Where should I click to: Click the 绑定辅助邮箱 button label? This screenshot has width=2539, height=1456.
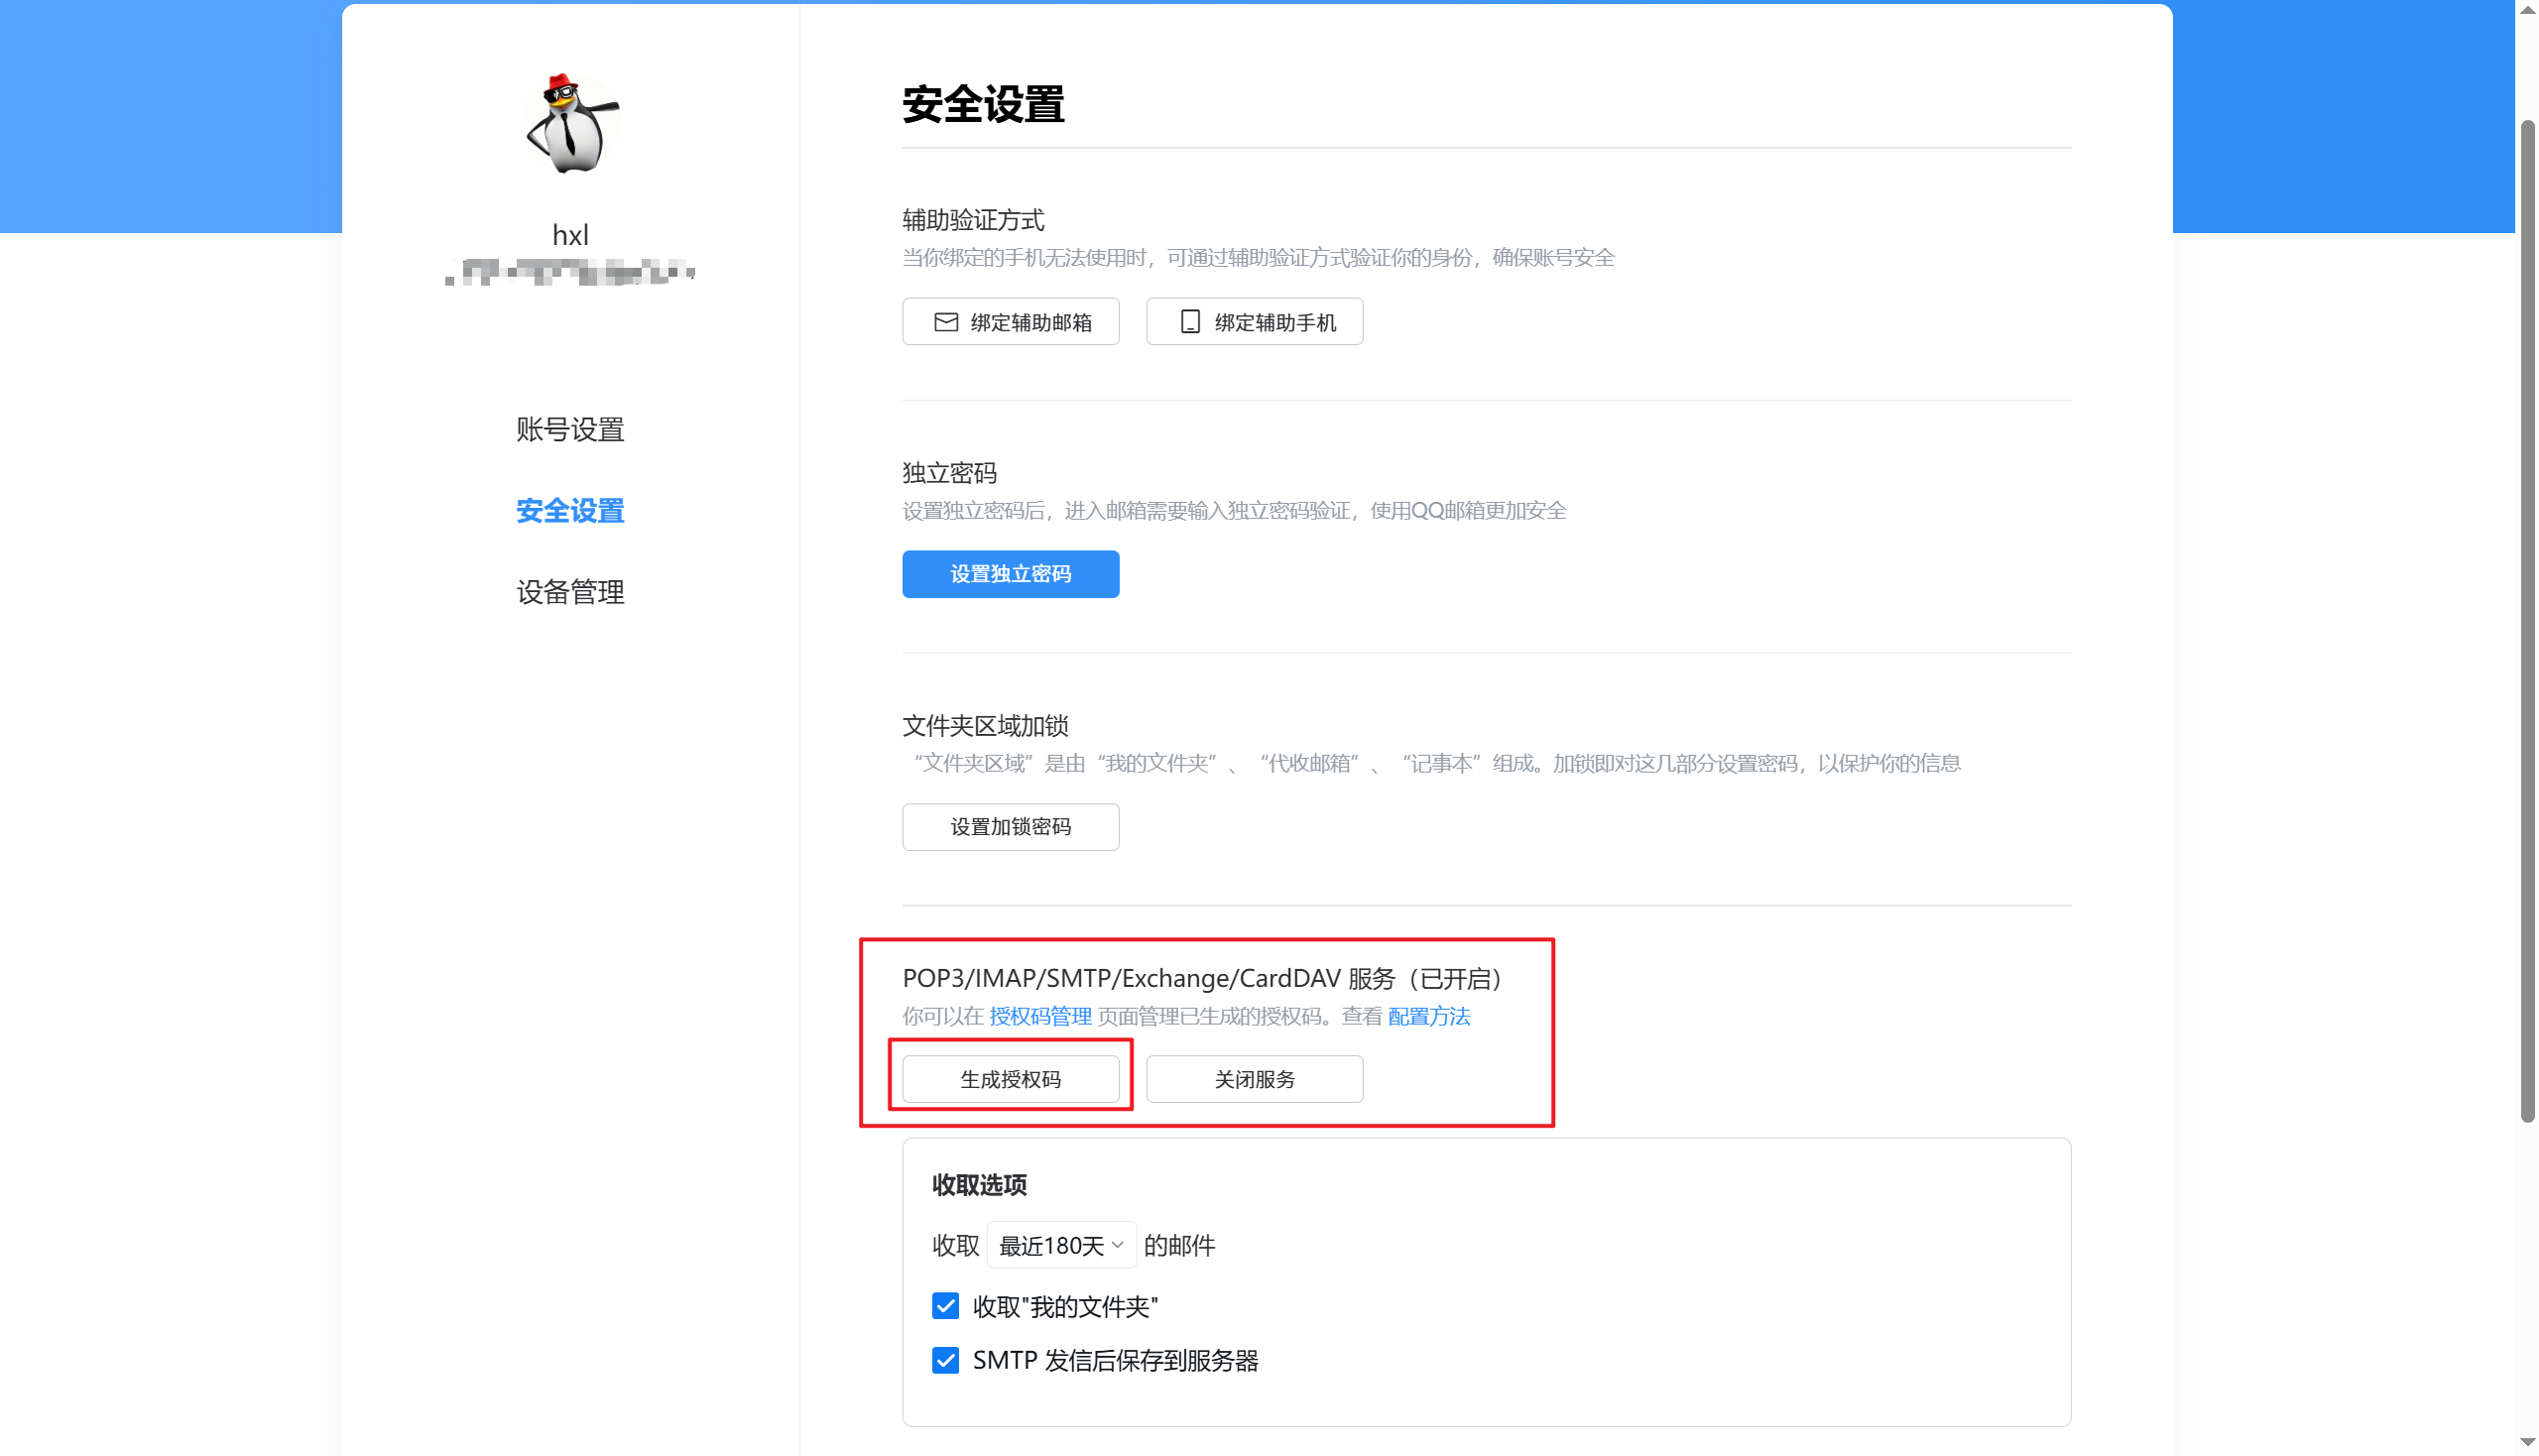pyautogui.click(x=1030, y=322)
